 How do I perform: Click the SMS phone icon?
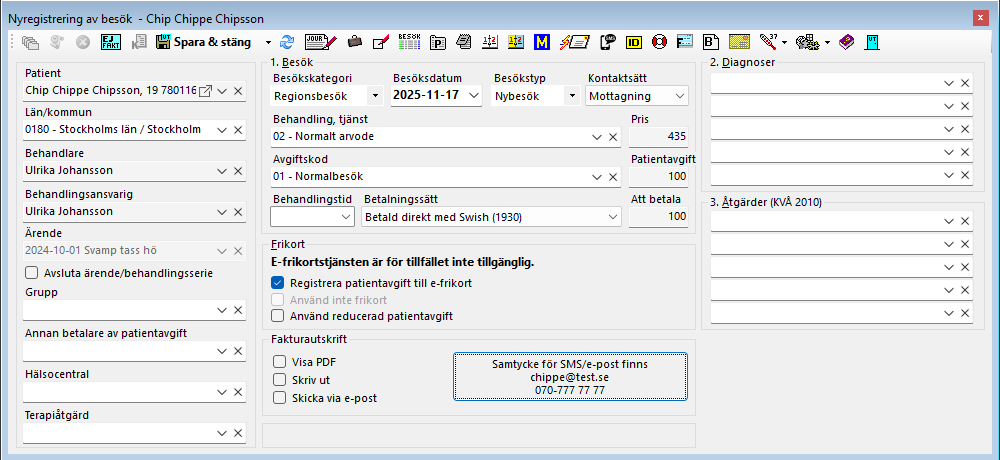pyautogui.click(x=606, y=42)
